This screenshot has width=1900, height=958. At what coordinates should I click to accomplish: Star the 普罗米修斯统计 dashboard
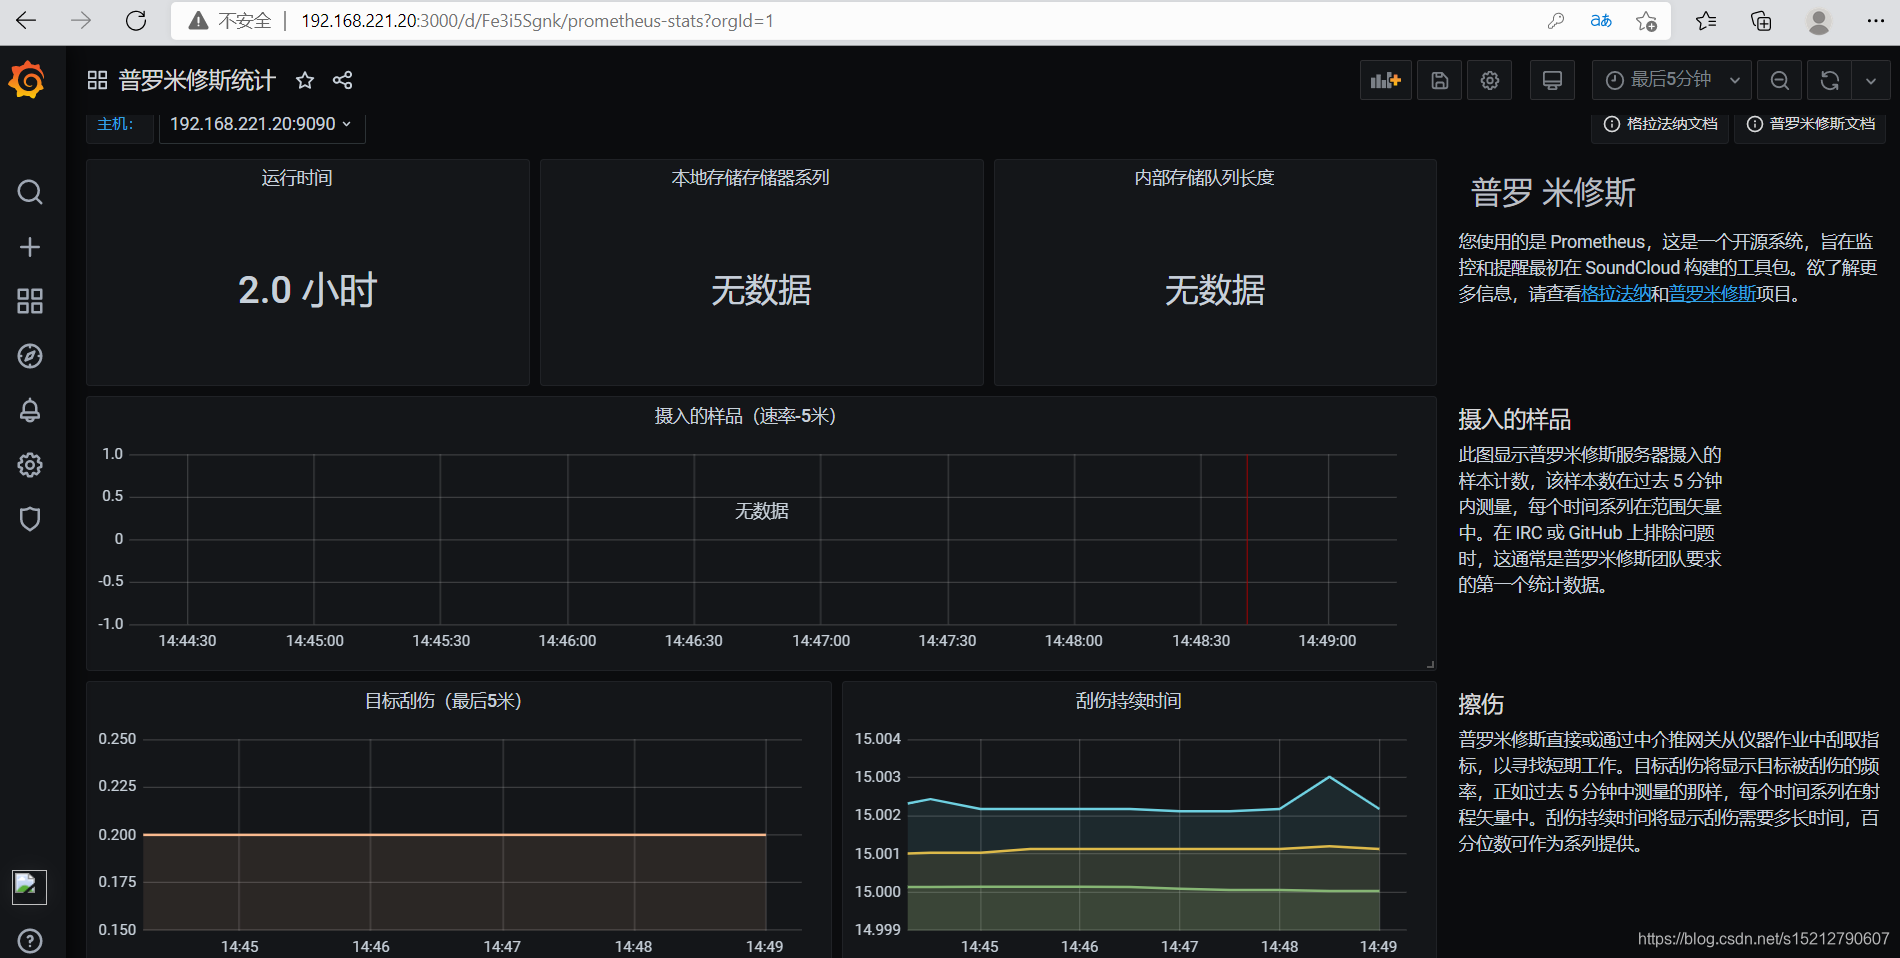(x=305, y=80)
